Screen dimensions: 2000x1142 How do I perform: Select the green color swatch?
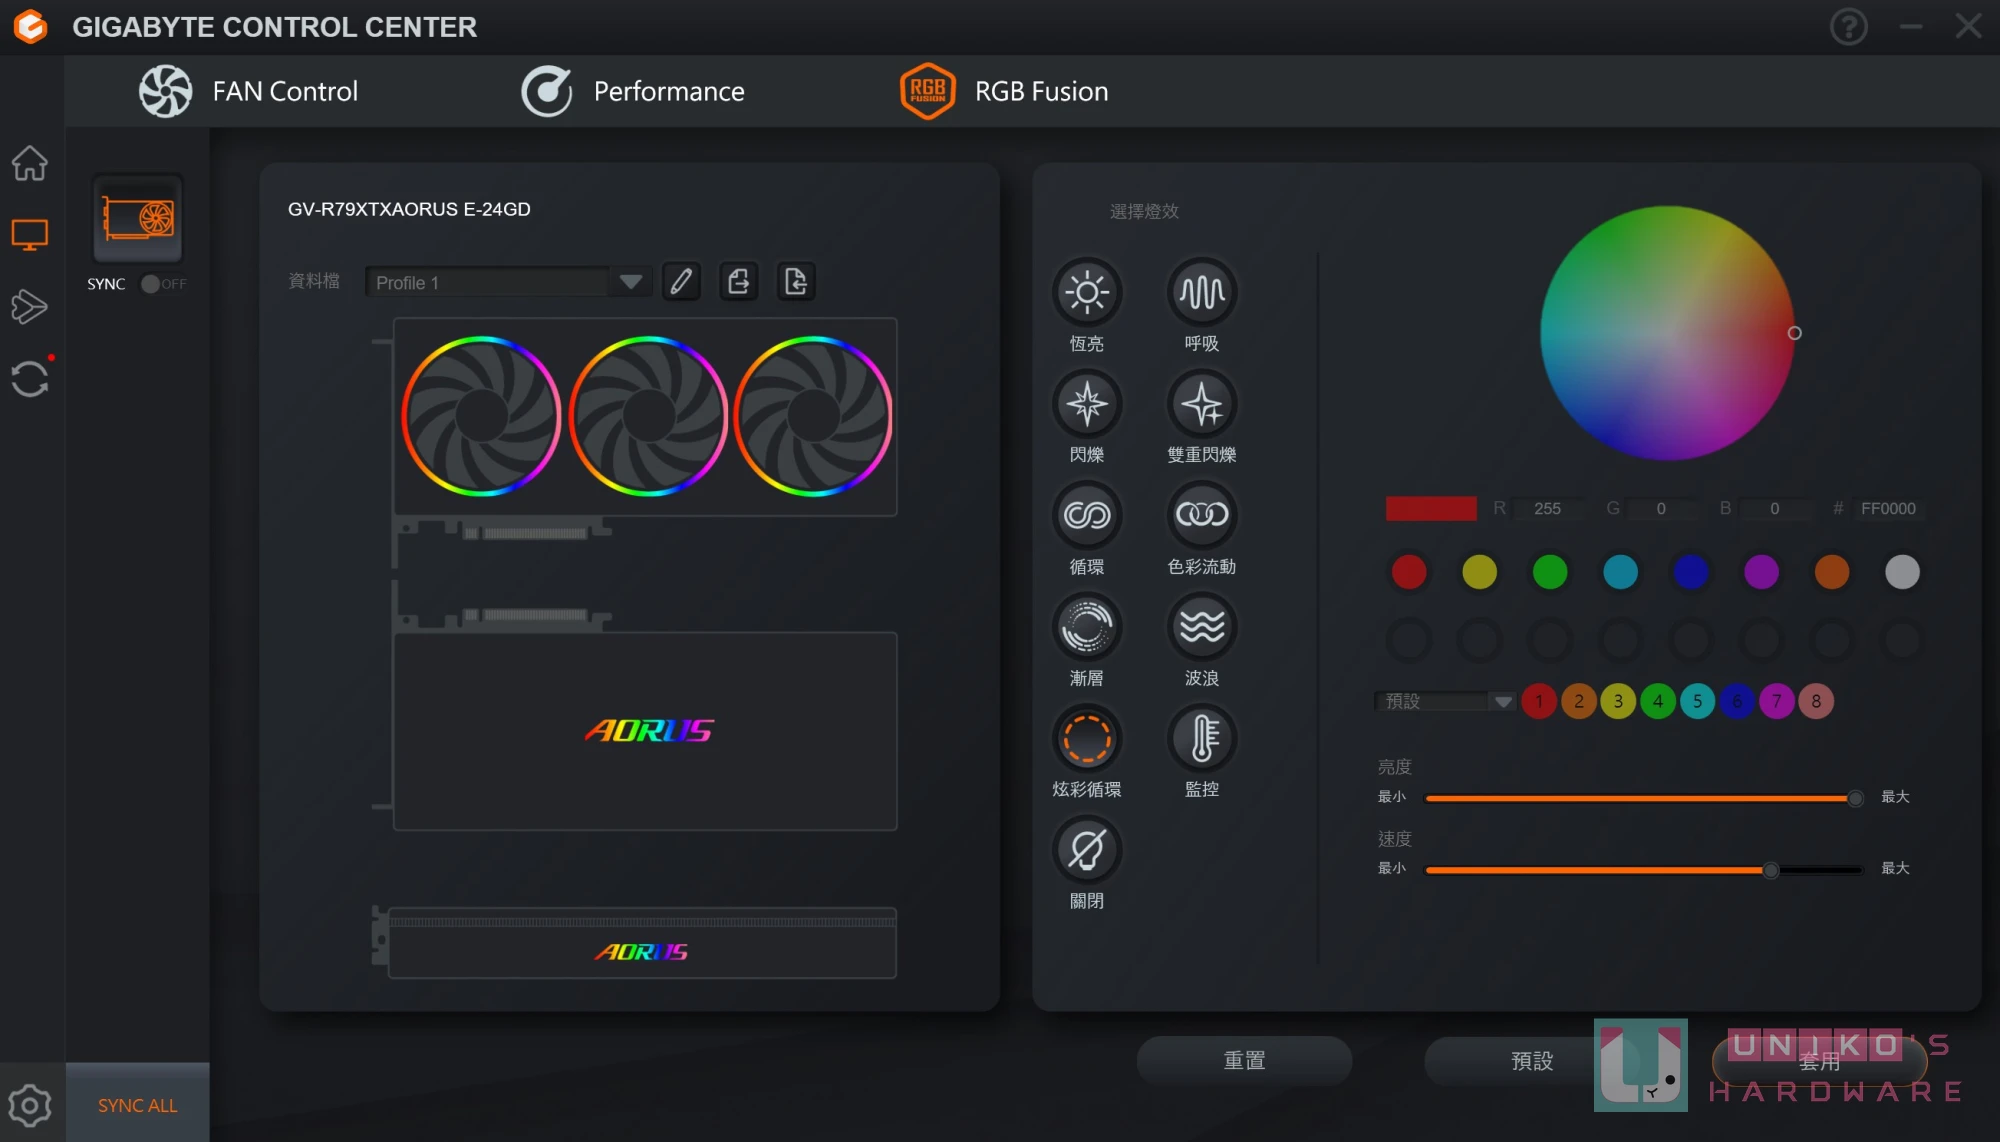(x=1550, y=572)
